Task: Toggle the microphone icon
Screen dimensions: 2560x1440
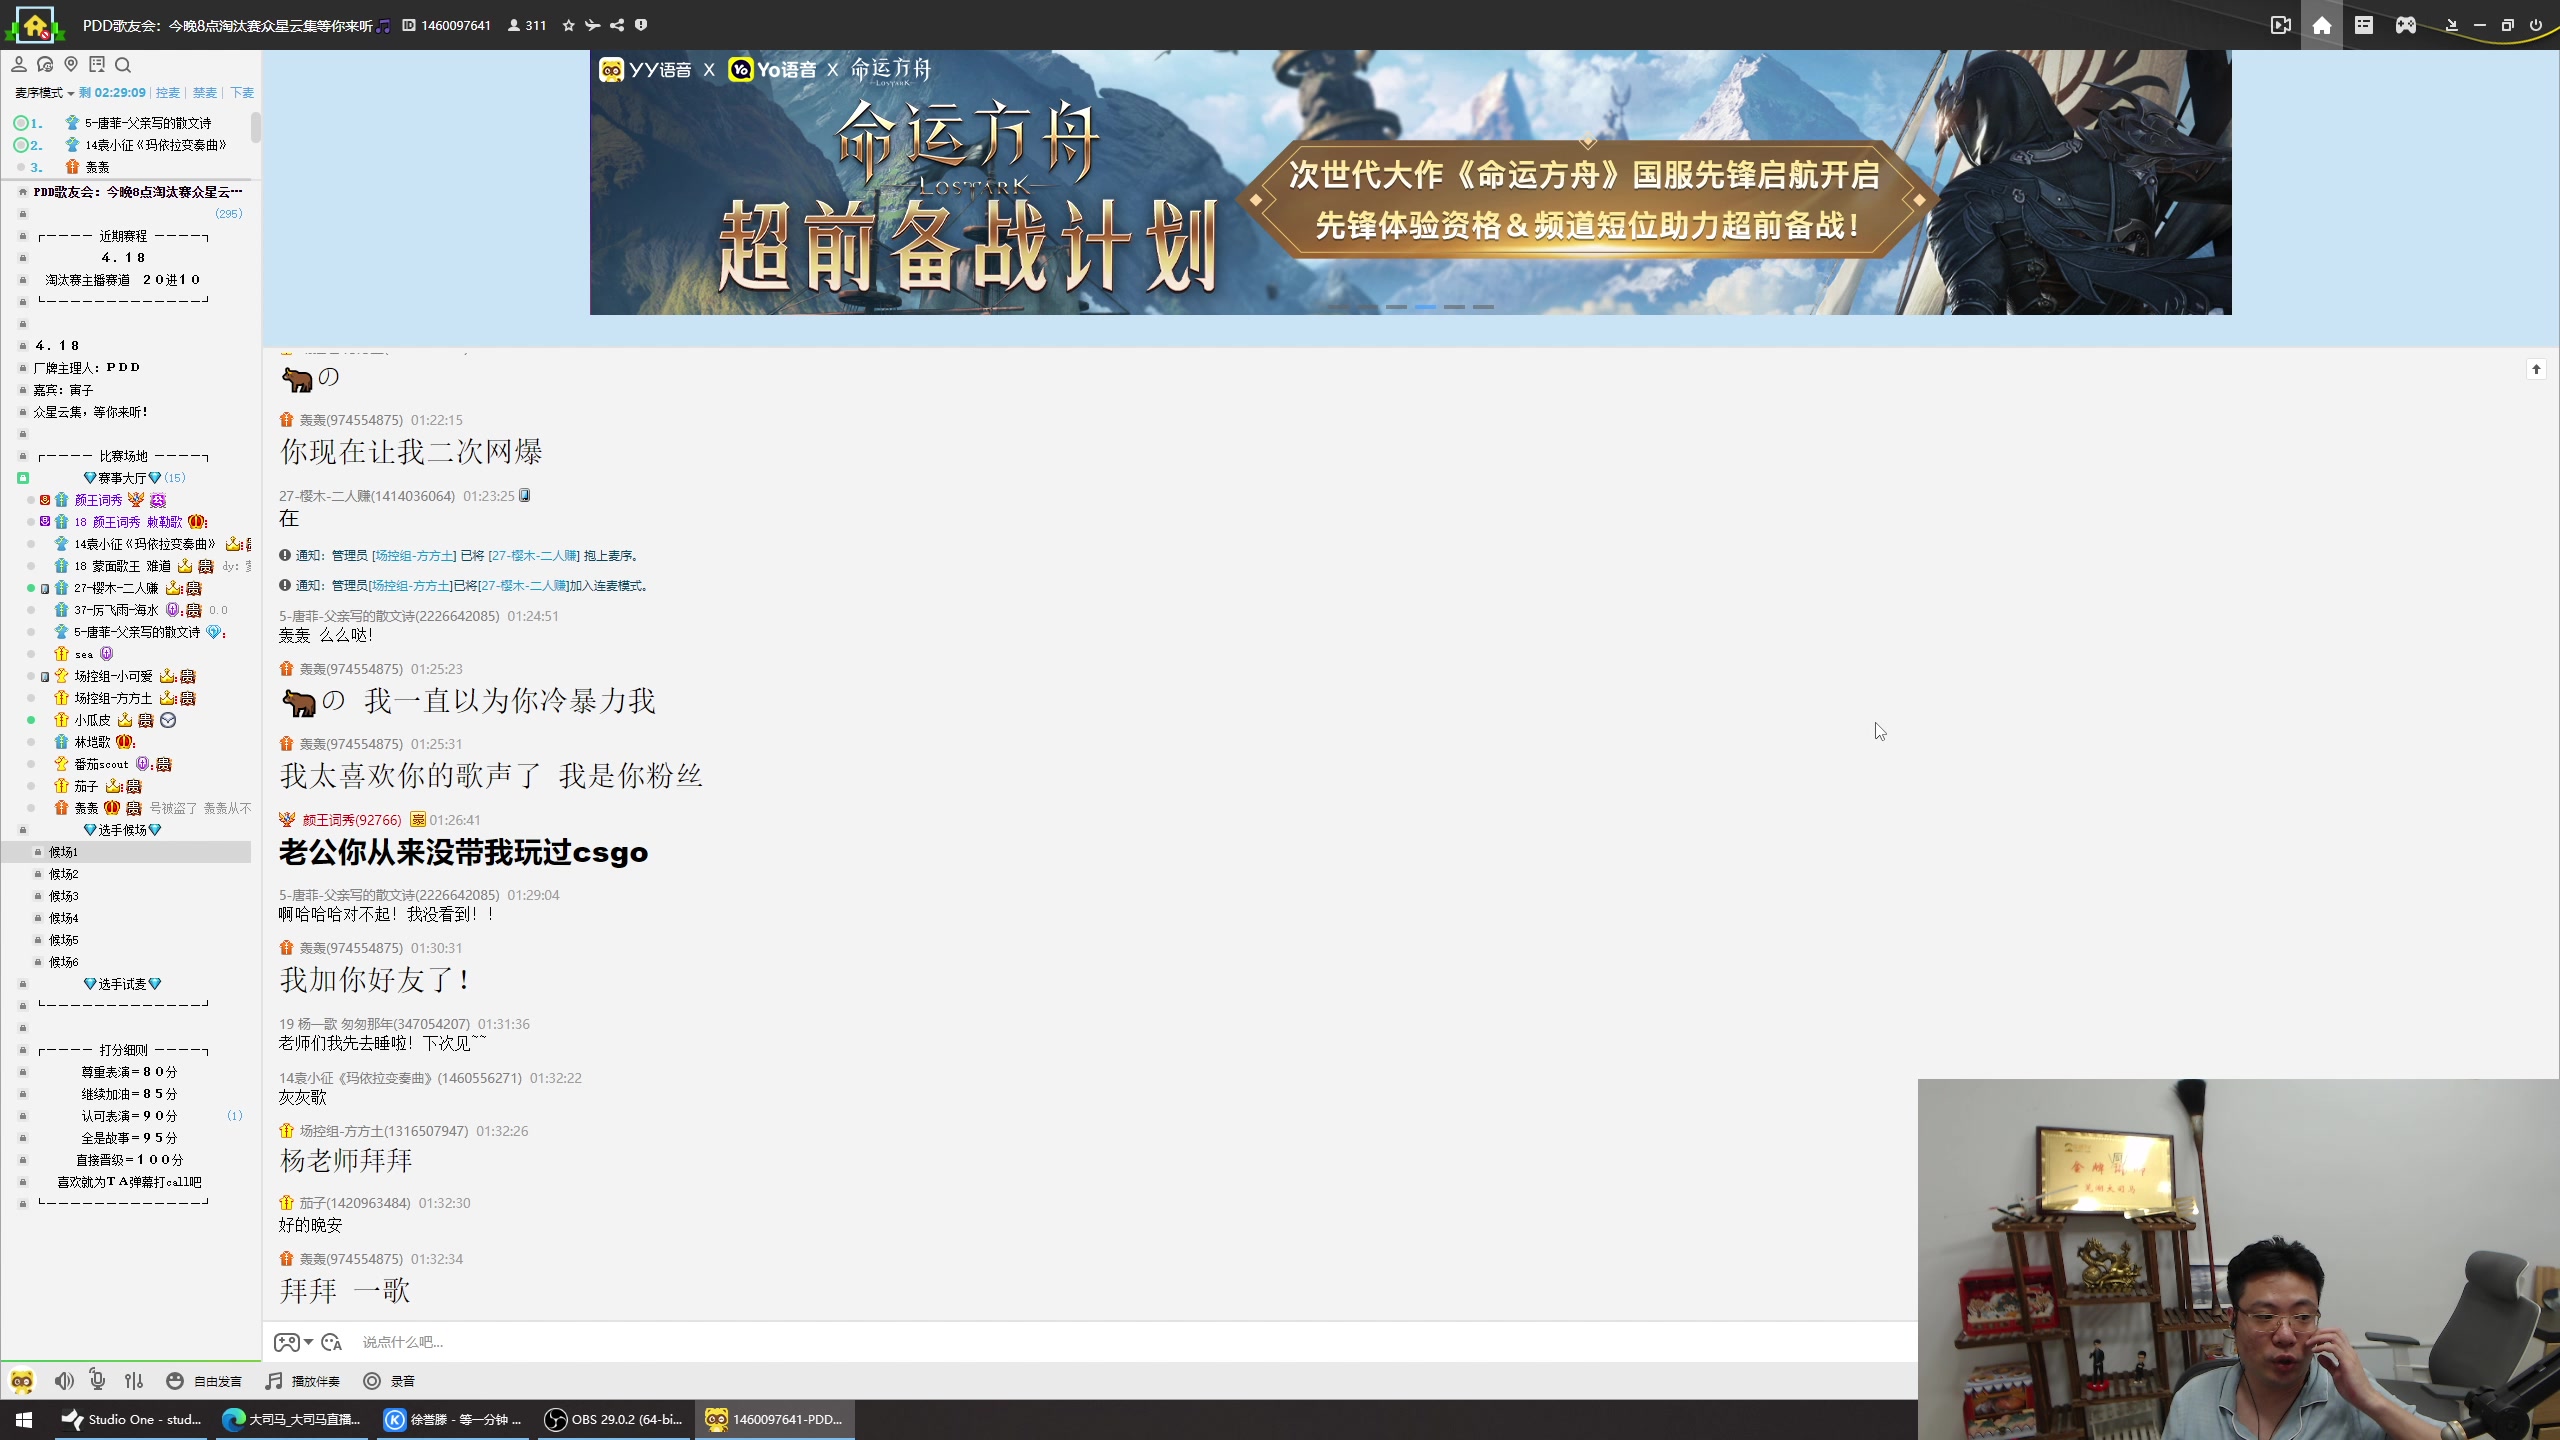Action: pyautogui.click(x=97, y=1381)
